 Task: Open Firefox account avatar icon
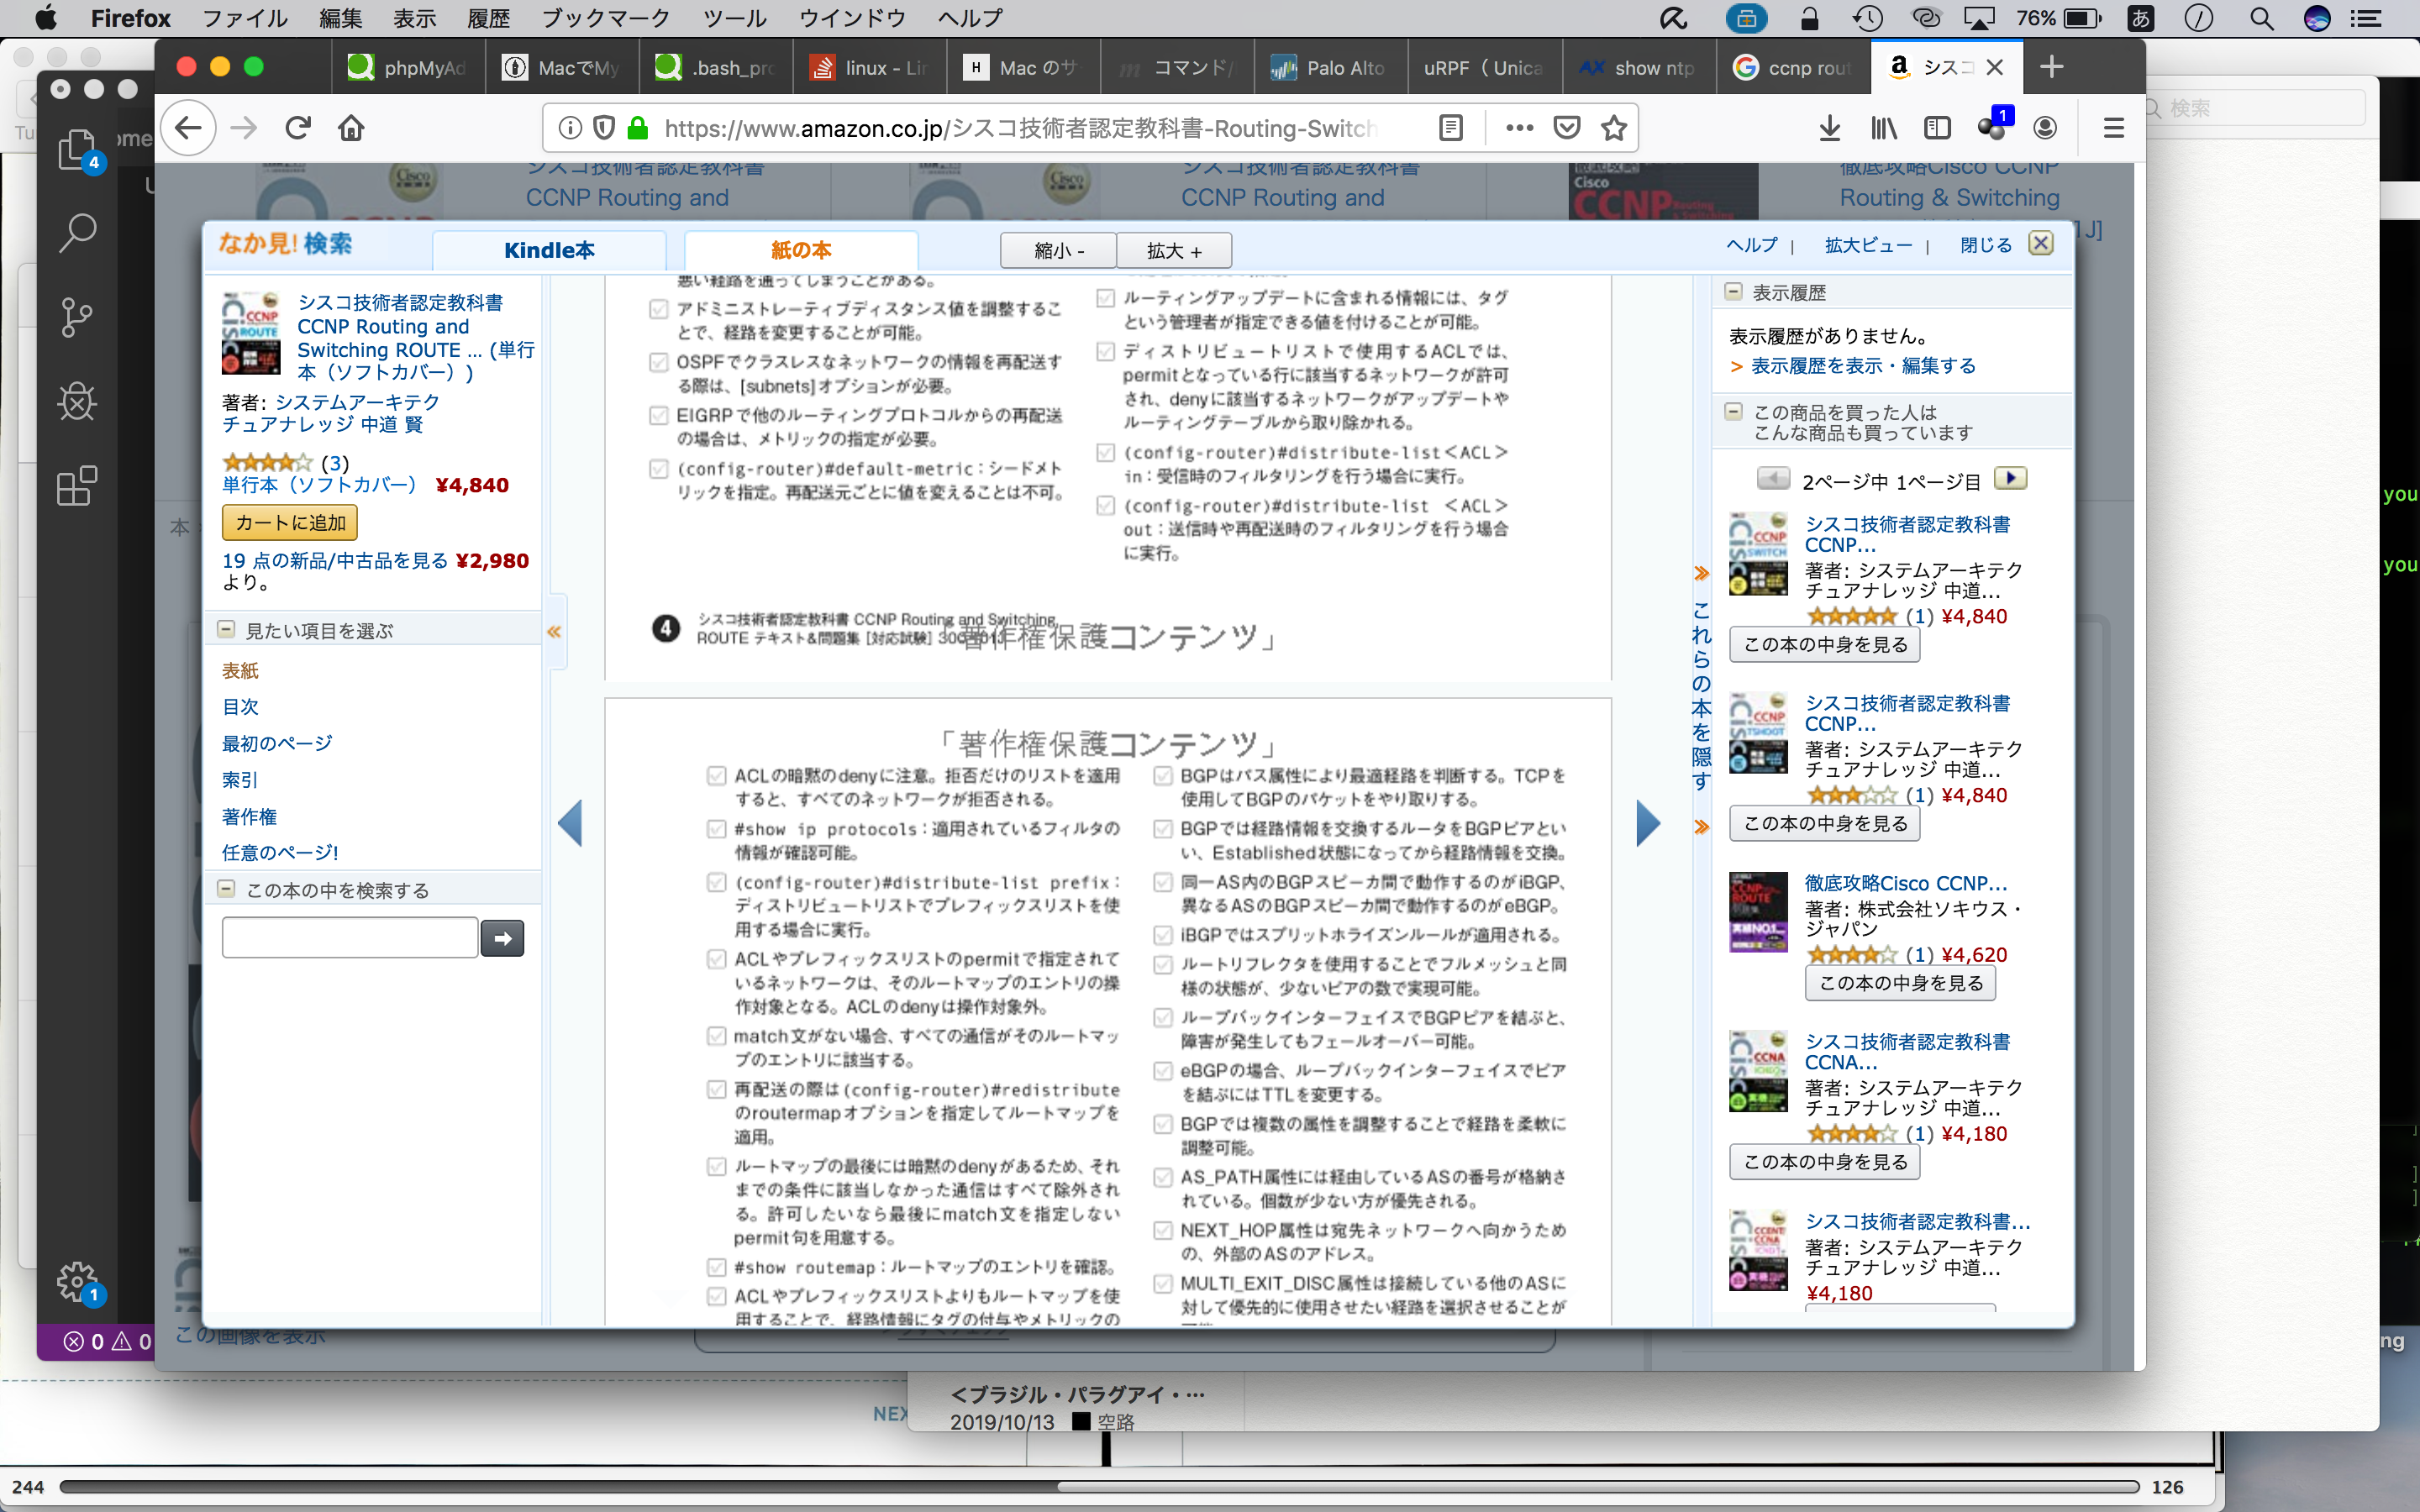coord(2045,128)
